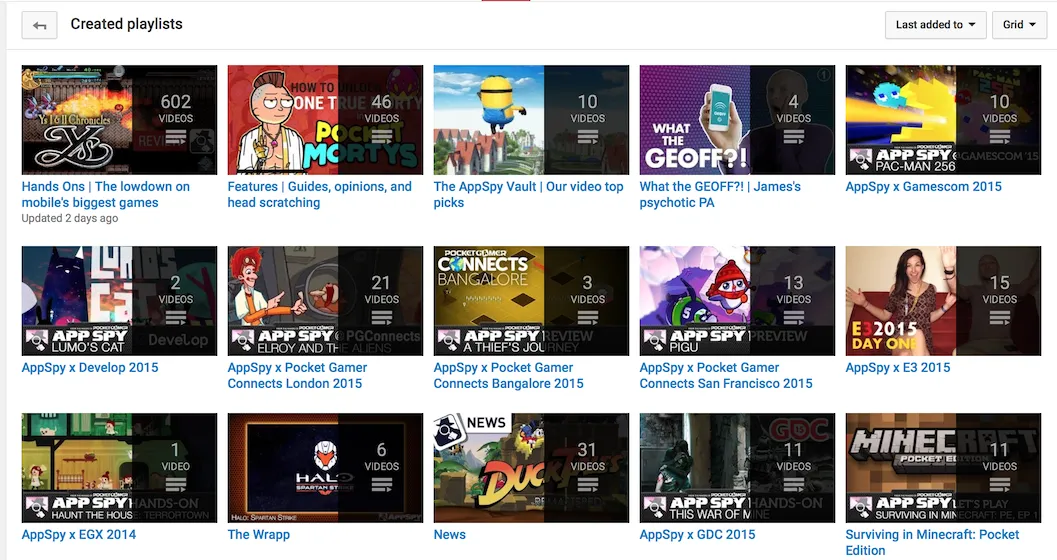Click playlist icon on San Francisco 13 videos overlay

(x=793, y=318)
